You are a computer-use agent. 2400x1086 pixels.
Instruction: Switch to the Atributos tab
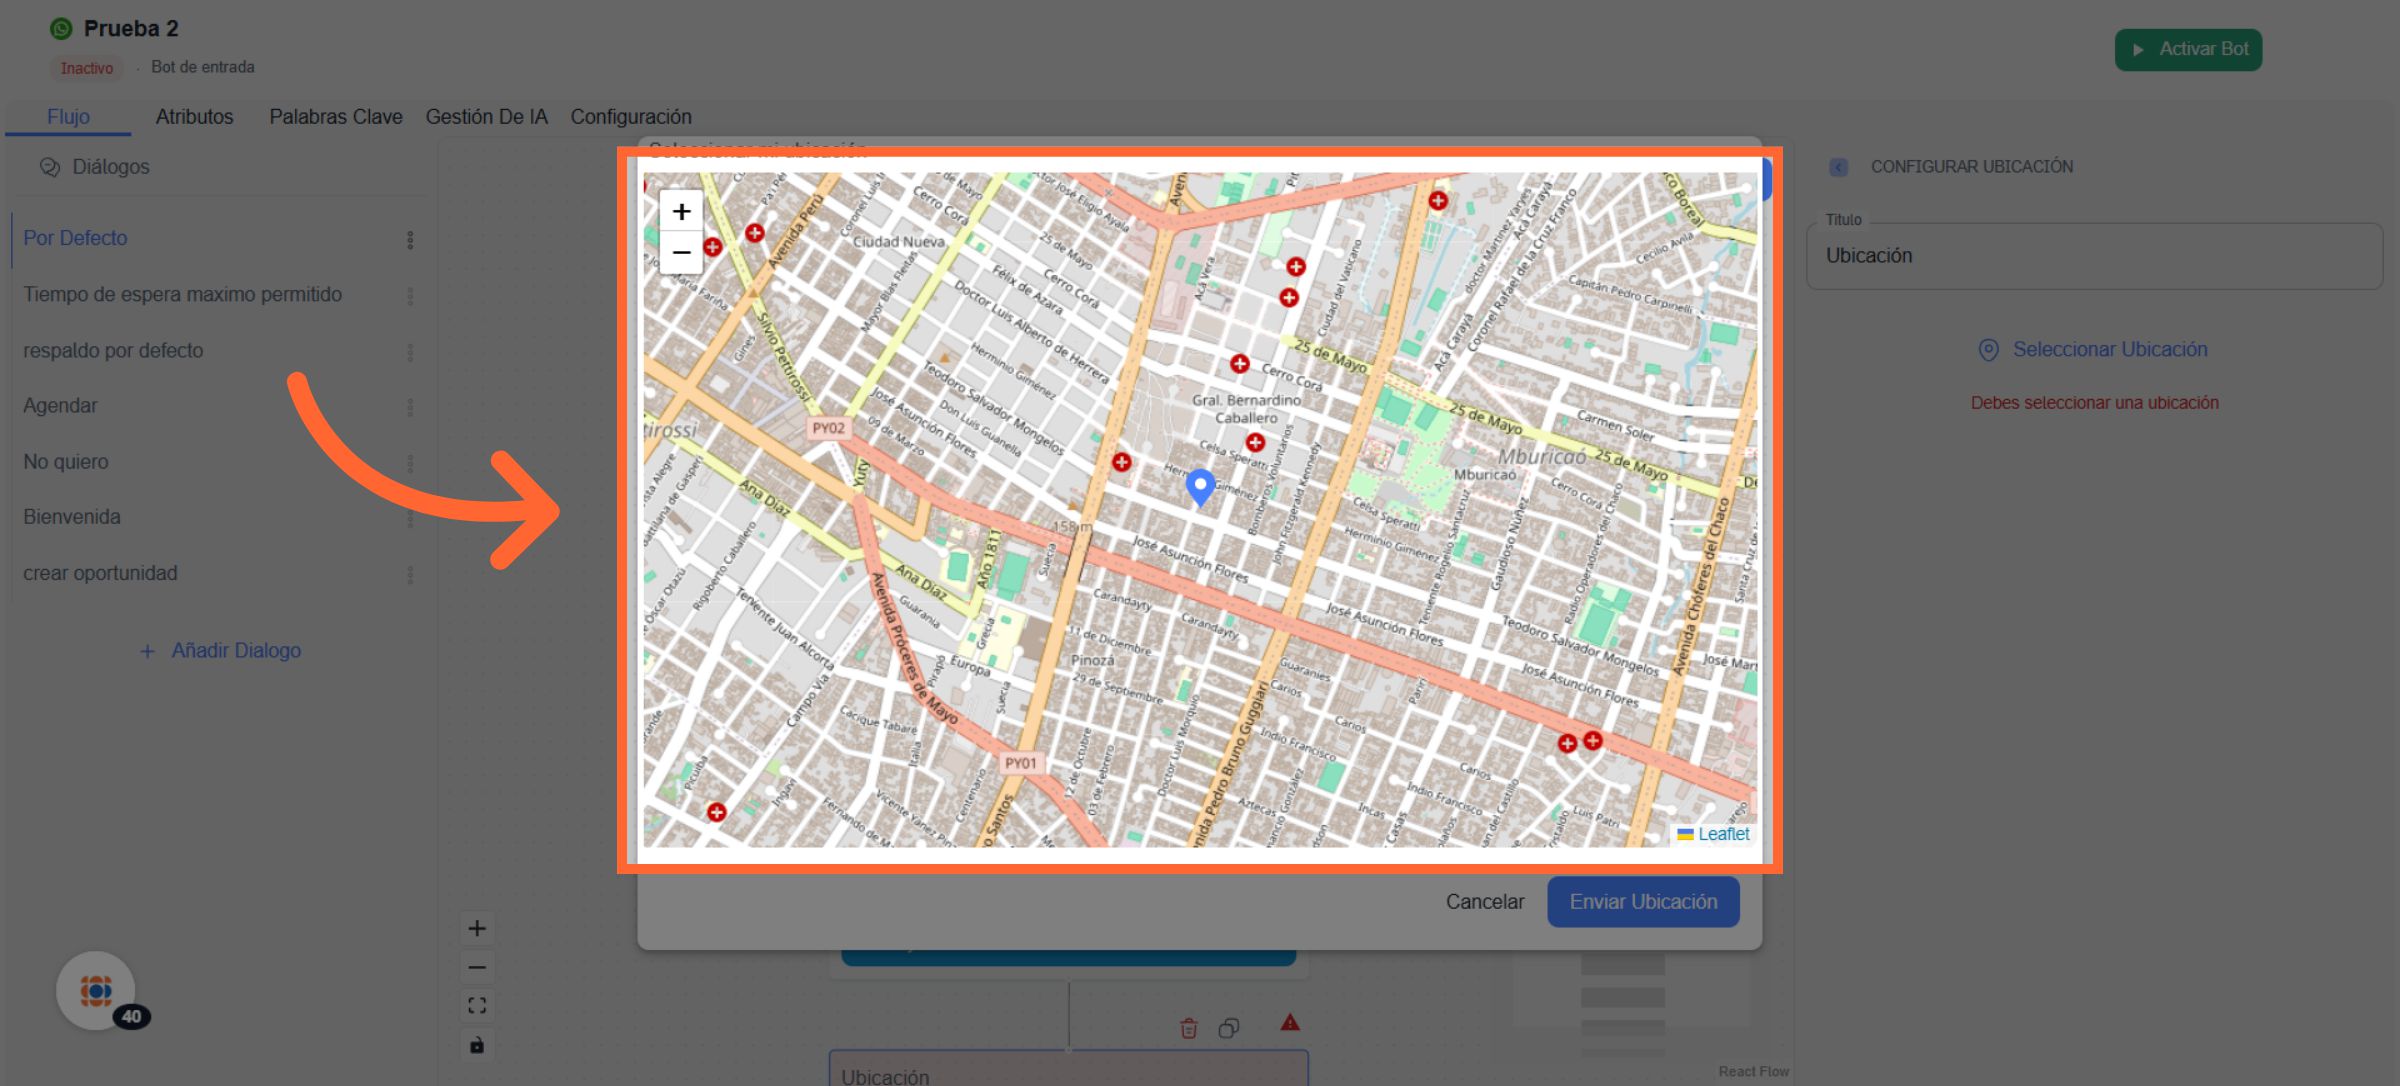[194, 117]
